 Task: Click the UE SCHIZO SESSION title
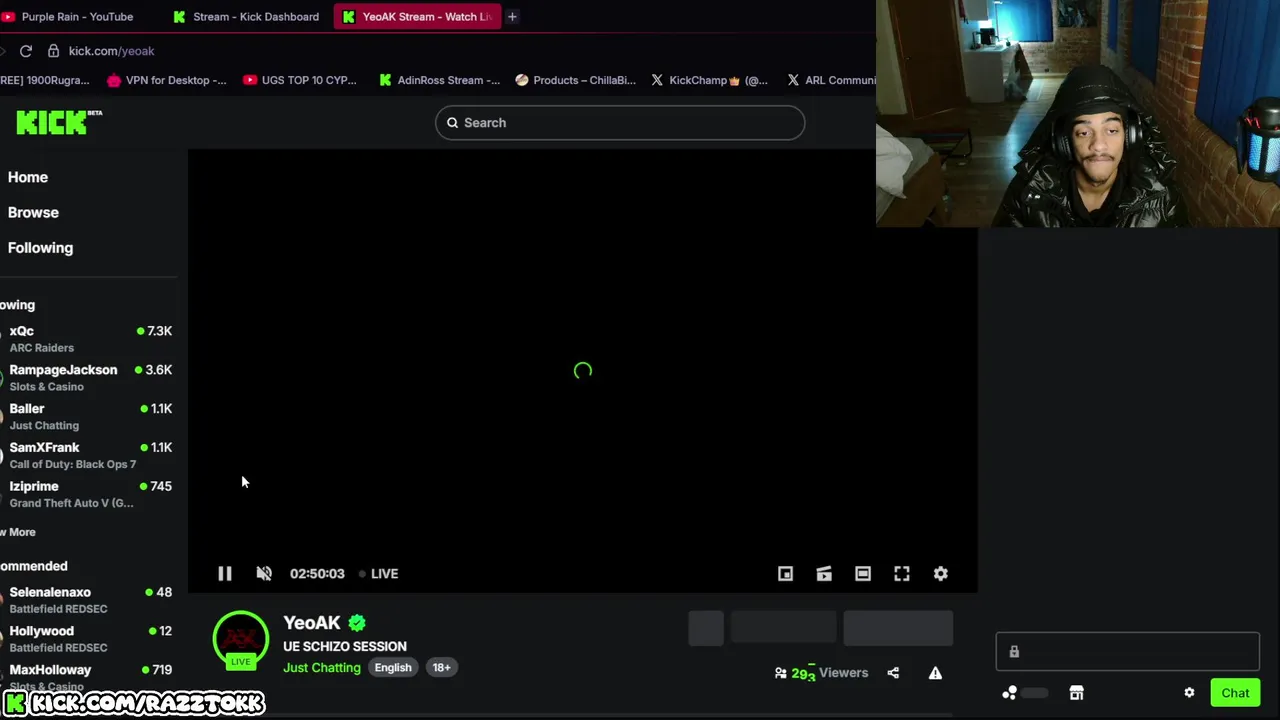[x=345, y=646]
